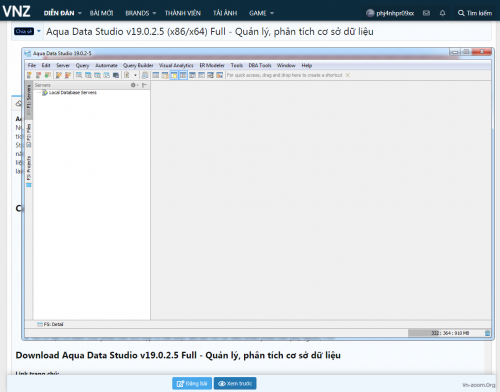500x392 pixels.
Task: Click into the thread title input field
Action: (267, 32)
